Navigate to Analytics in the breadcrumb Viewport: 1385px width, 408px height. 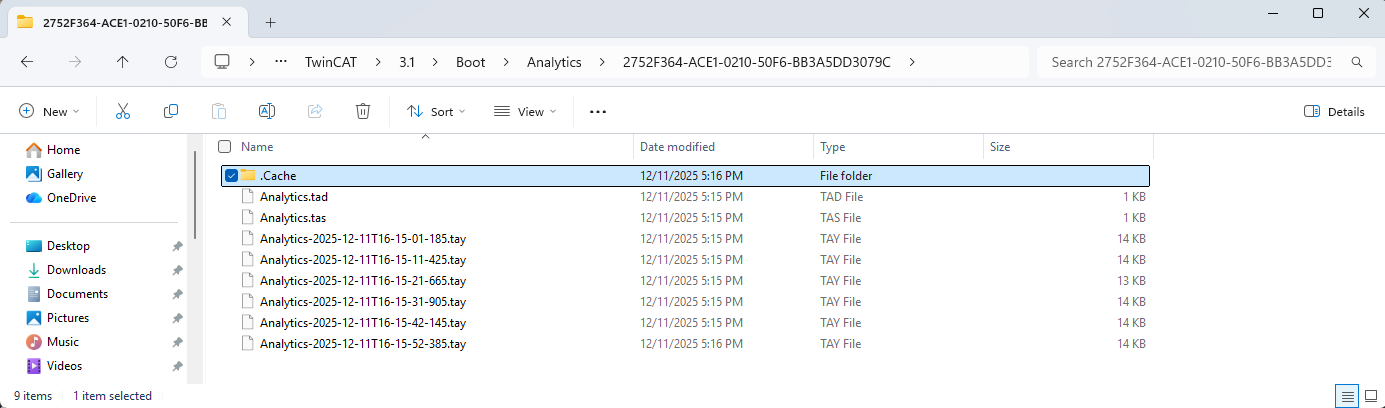click(554, 62)
